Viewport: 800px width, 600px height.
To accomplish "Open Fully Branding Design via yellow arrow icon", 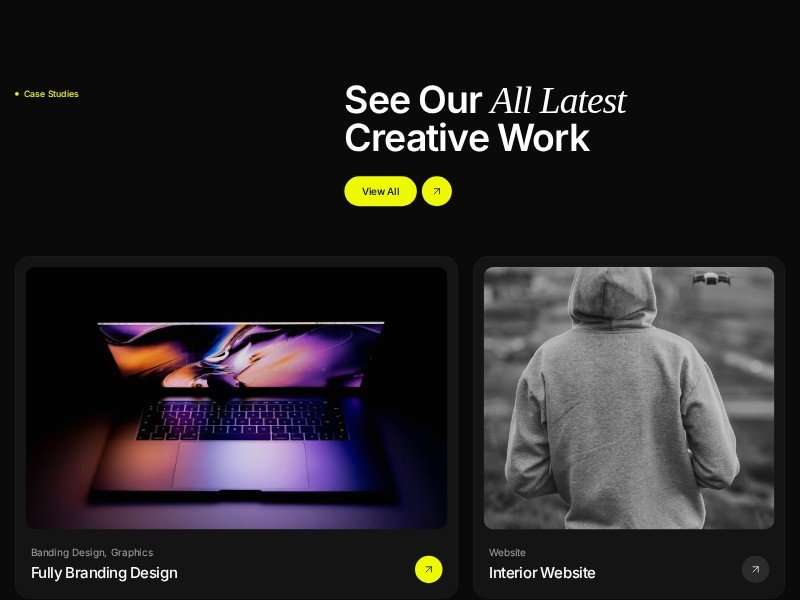I will 429,569.
